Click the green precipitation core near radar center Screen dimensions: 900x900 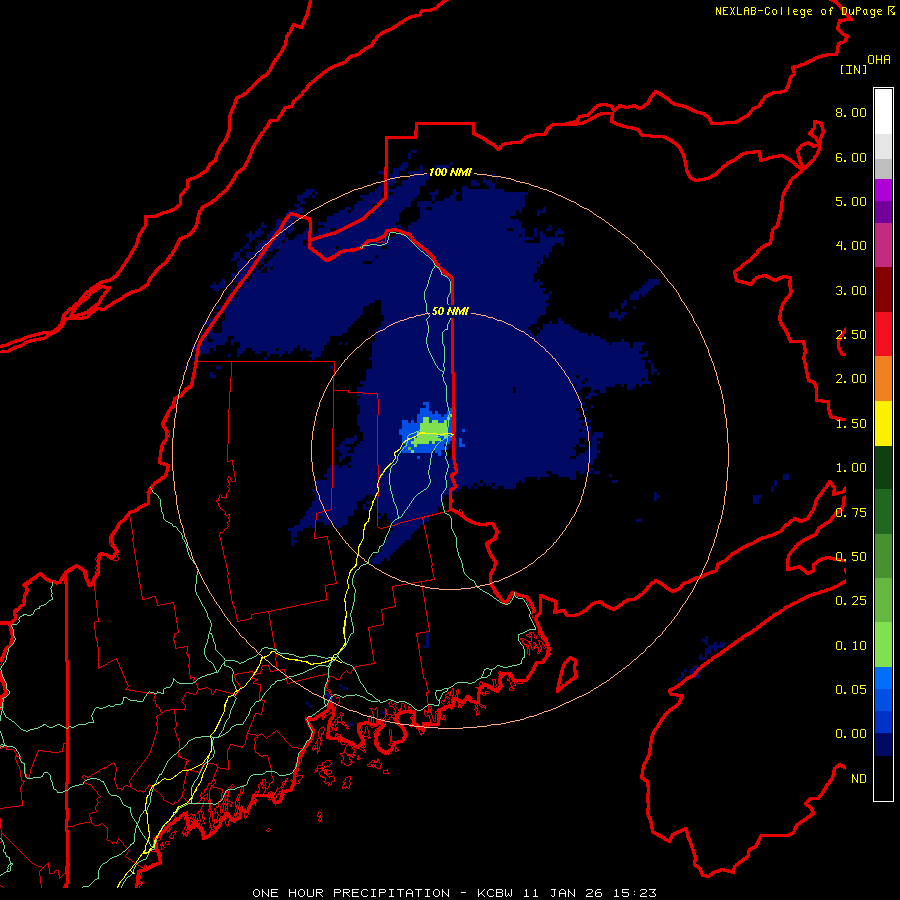pos(432,430)
